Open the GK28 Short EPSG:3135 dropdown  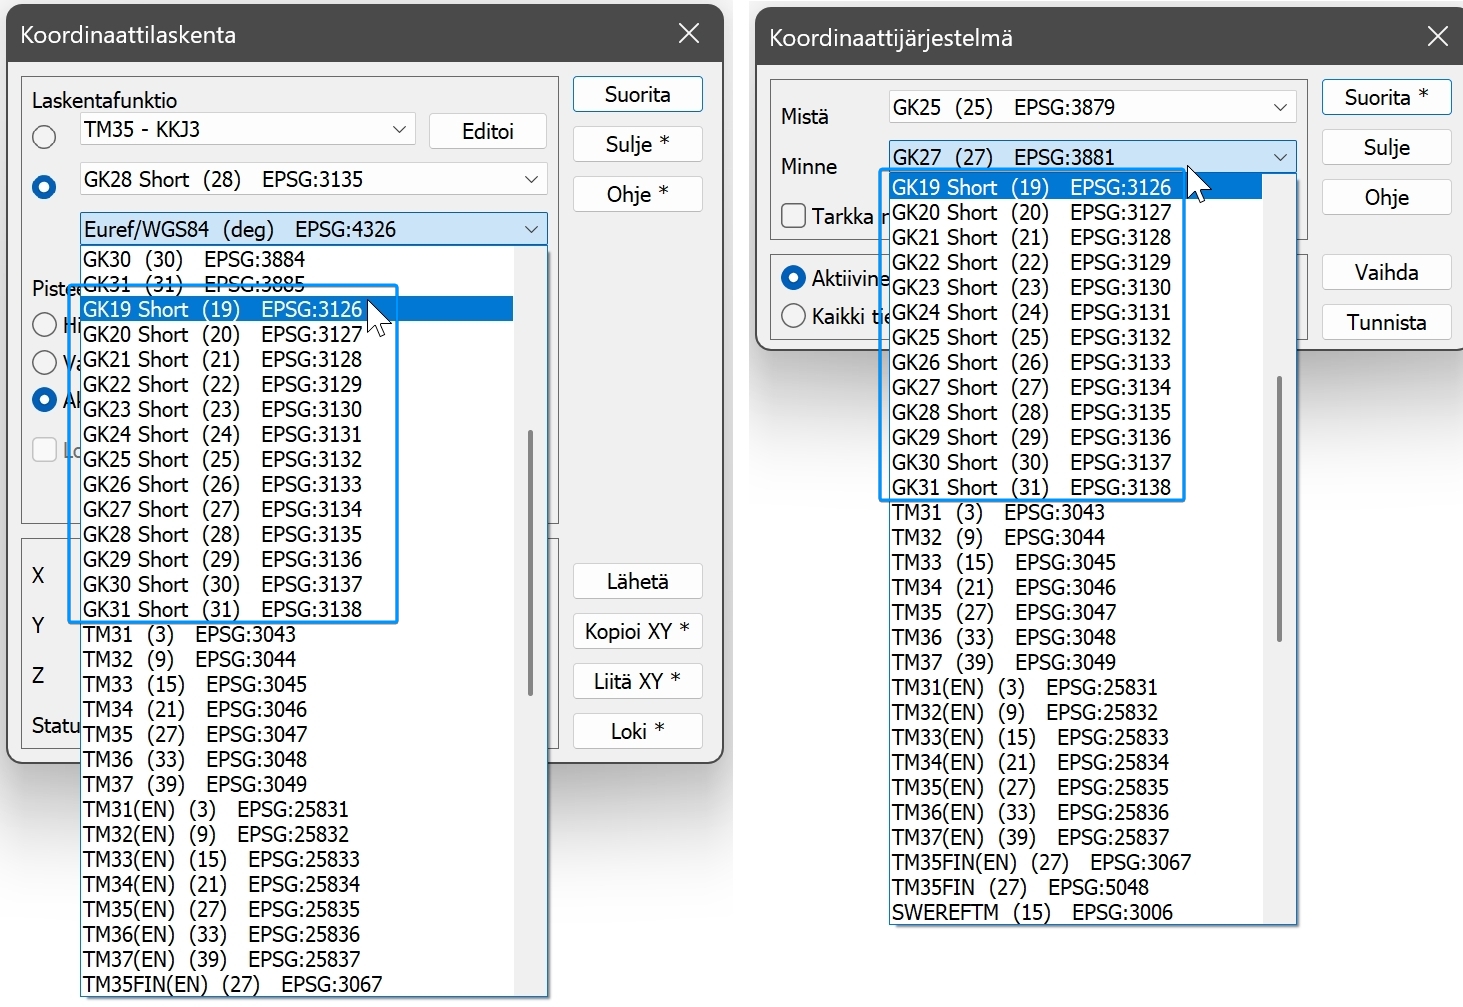tap(313, 179)
